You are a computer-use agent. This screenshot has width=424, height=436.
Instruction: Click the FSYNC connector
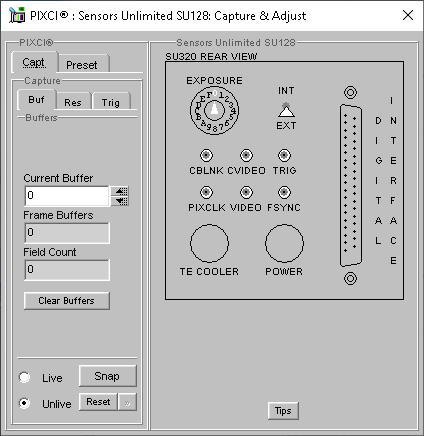pos(284,192)
